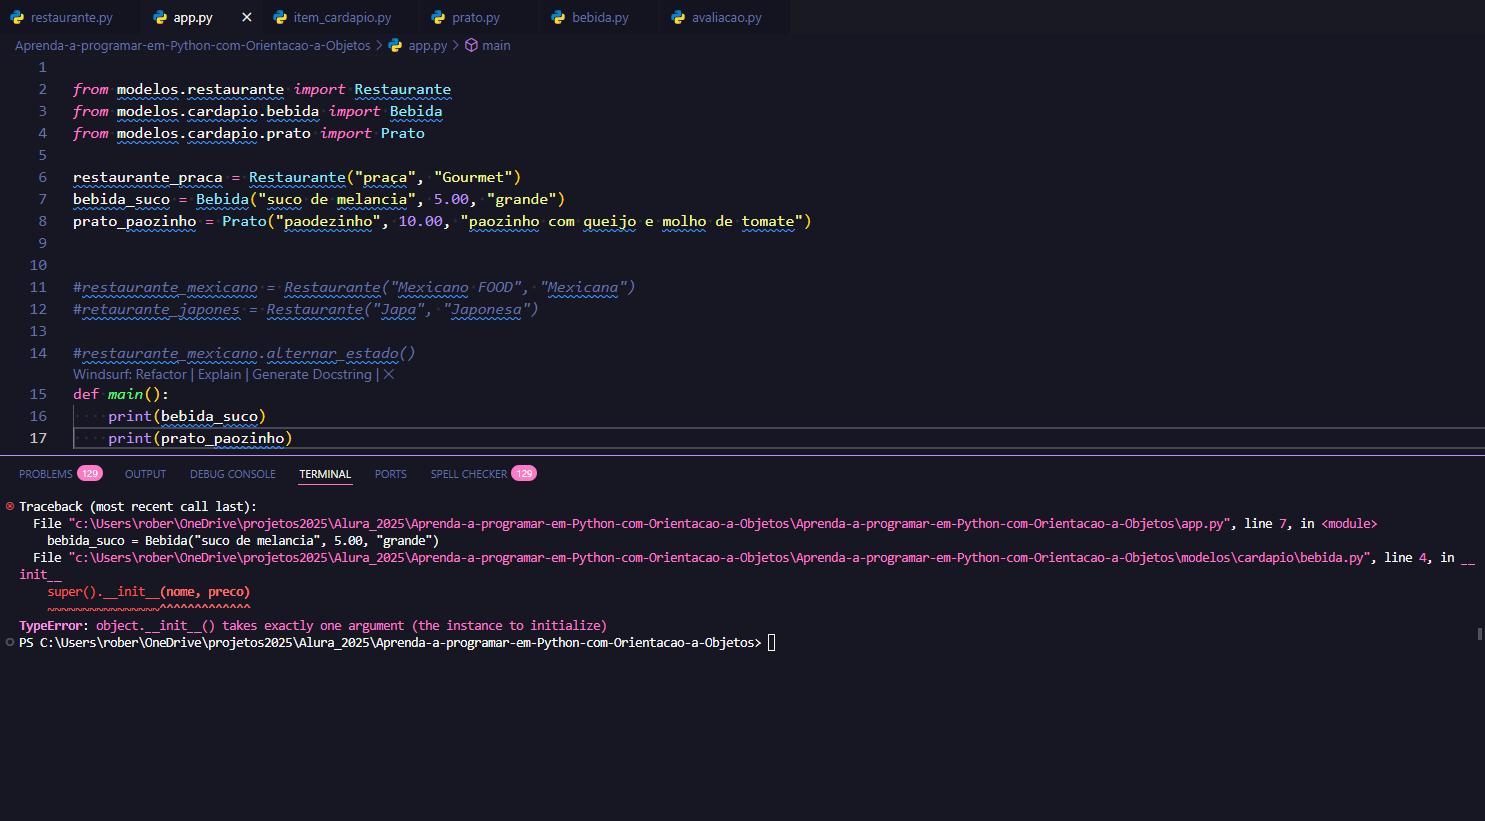Click the Bebida import name on line 3
Image resolution: width=1485 pixels, height=821 pixels.
click(x=416, y=111)
